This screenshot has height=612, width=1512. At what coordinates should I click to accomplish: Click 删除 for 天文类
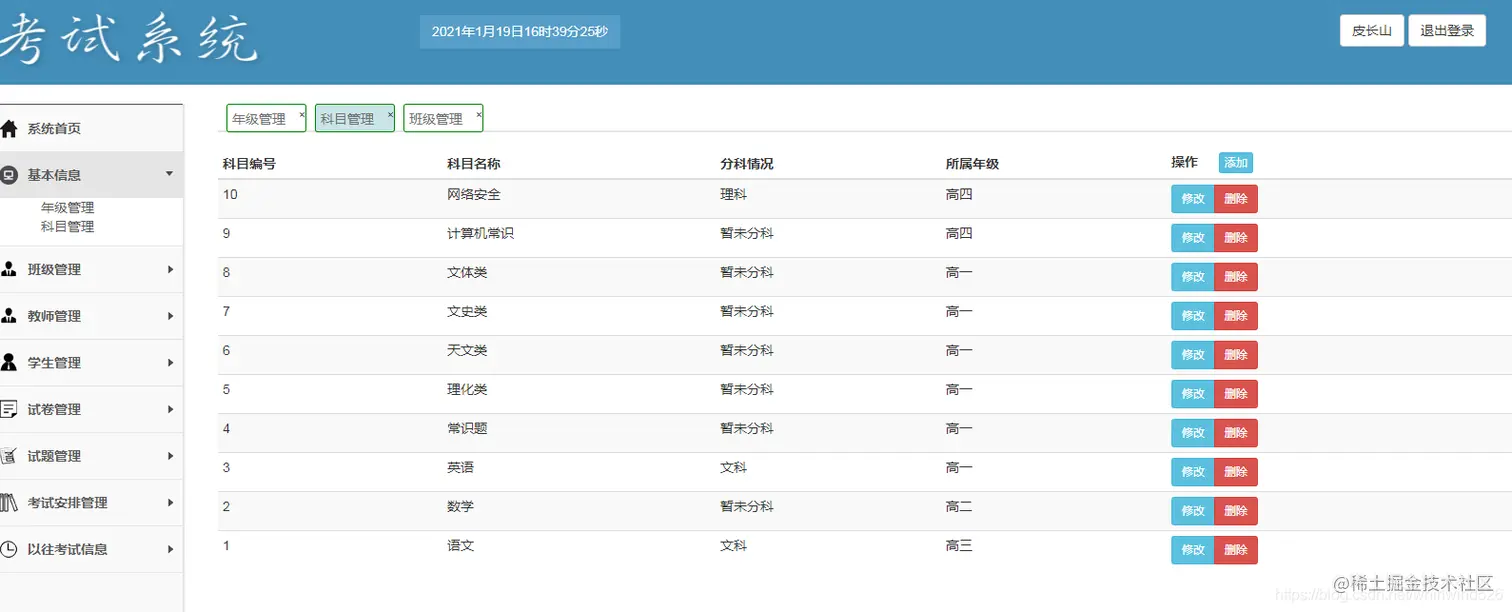pos(1236,355)
